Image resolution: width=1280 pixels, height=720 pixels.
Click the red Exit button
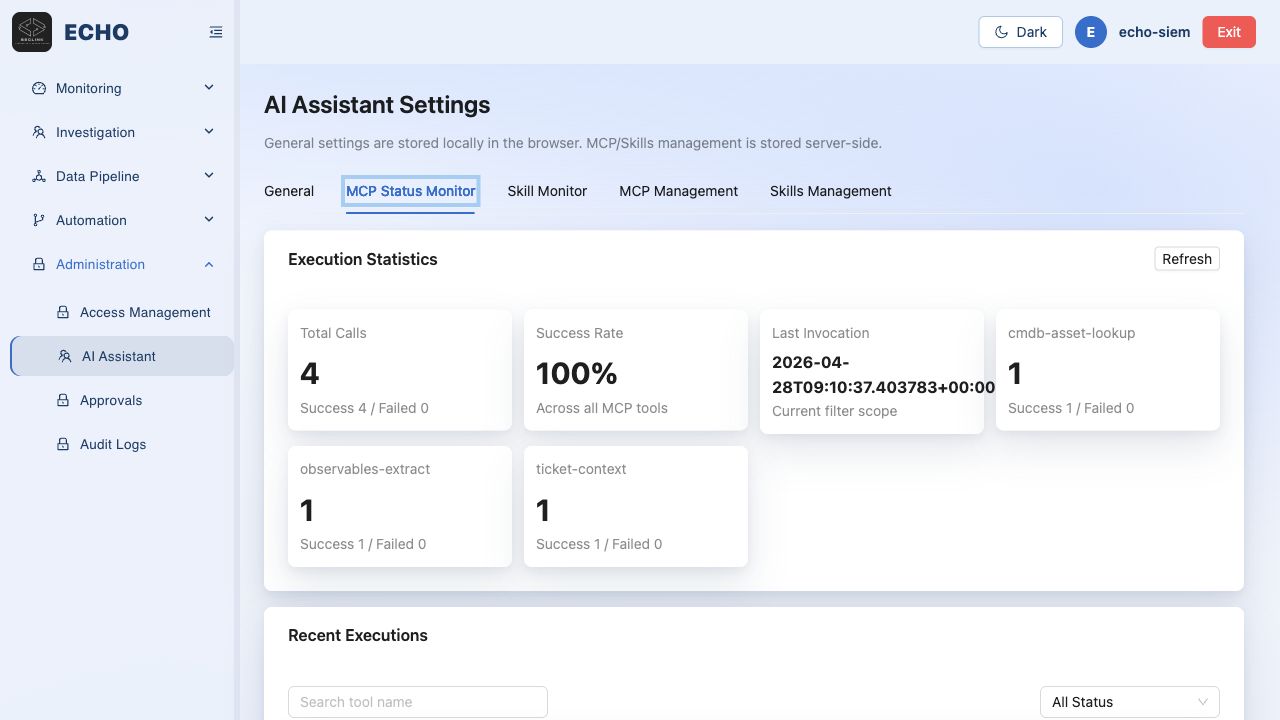pyautogui.click(x=1229, y=32)
